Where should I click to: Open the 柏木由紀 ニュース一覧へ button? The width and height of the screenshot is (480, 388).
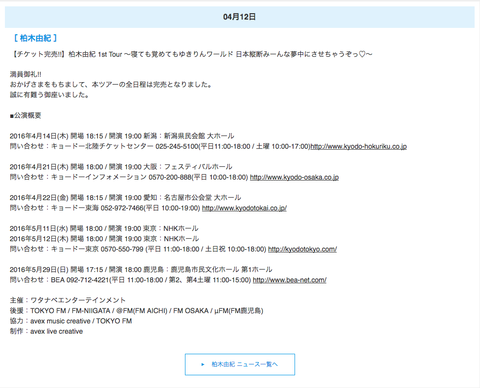(240, 364)
